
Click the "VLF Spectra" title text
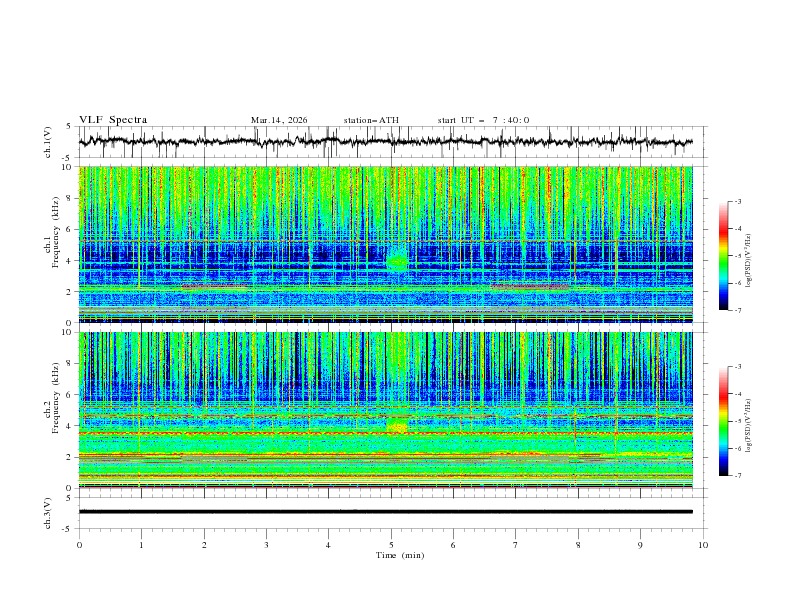click(x=113, y=120)
